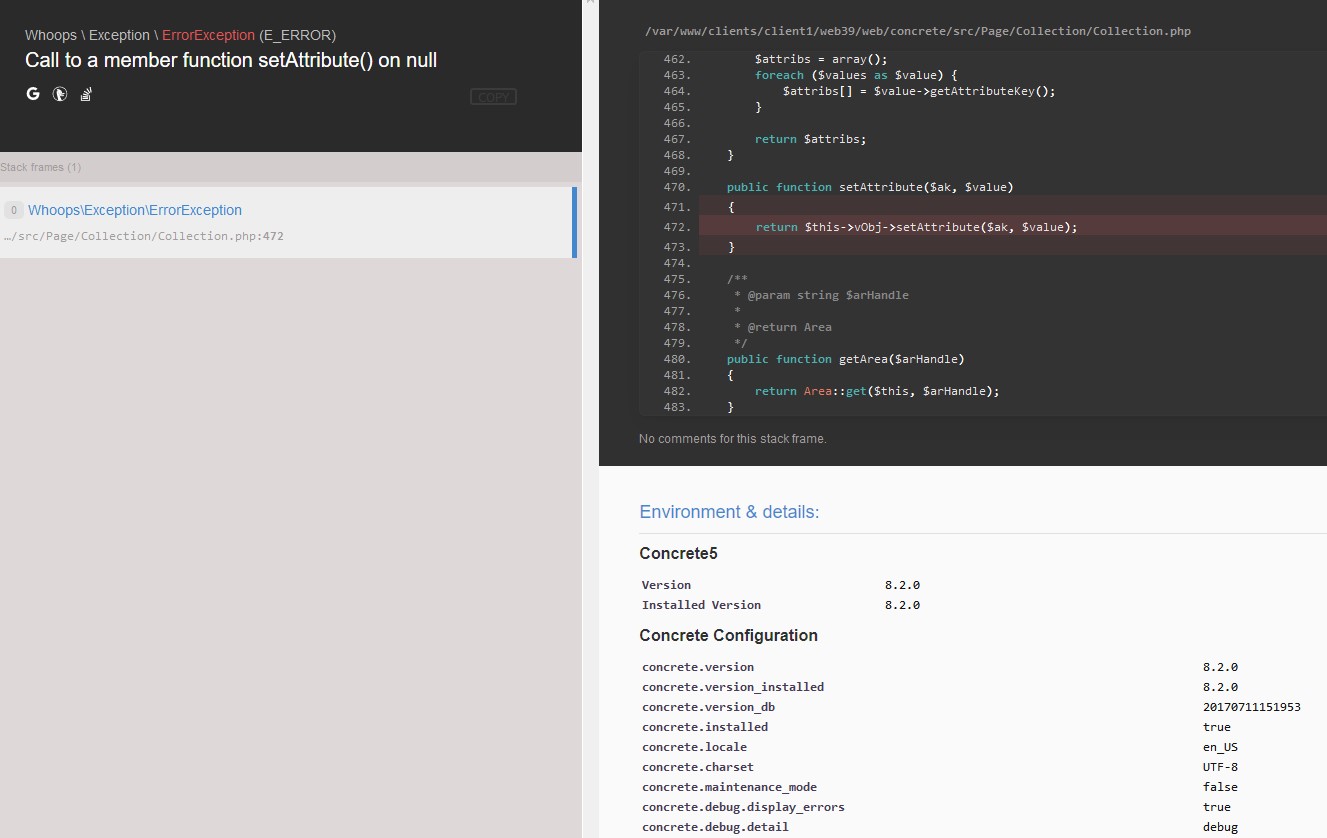Select the Stack frames (1) header
Viewport: 1327px width, 838px height.
click(x=41, y=167)
